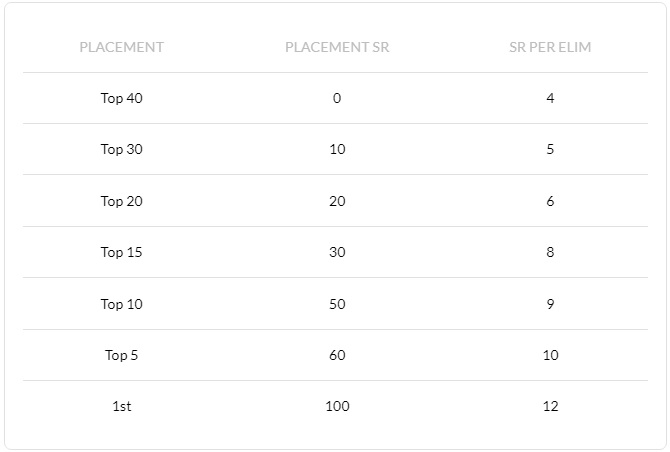Select the Top 5 placement cell
670x452 pixels.
tap(122, 355)
